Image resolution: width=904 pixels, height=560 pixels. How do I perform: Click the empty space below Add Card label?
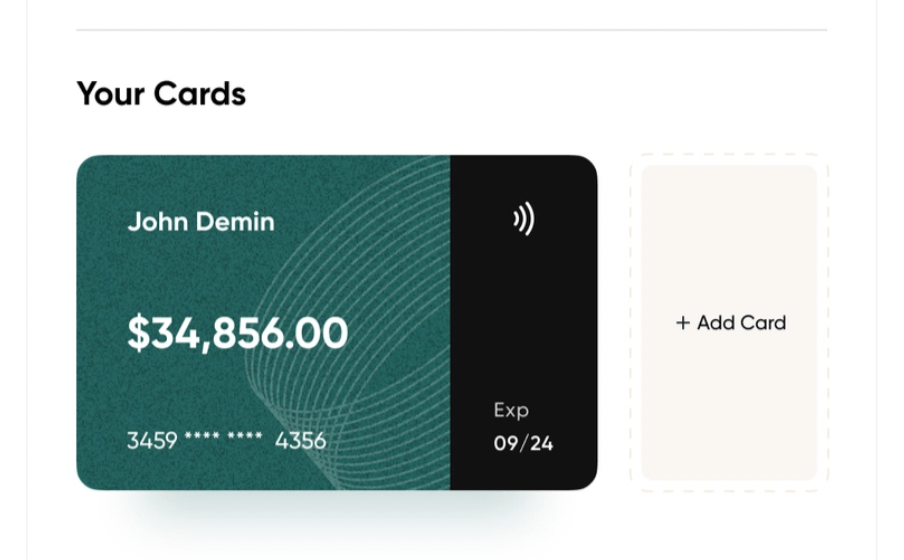point(729,410)
